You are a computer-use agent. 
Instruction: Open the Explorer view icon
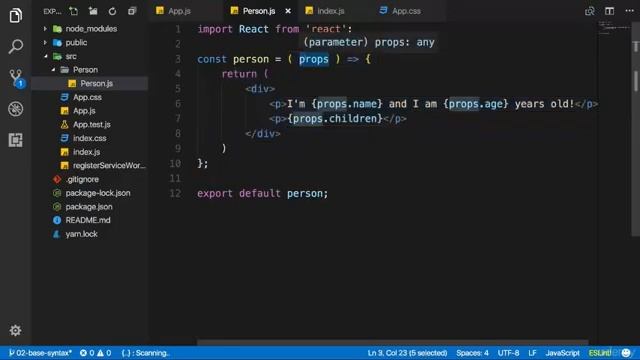tap(16, 16)
